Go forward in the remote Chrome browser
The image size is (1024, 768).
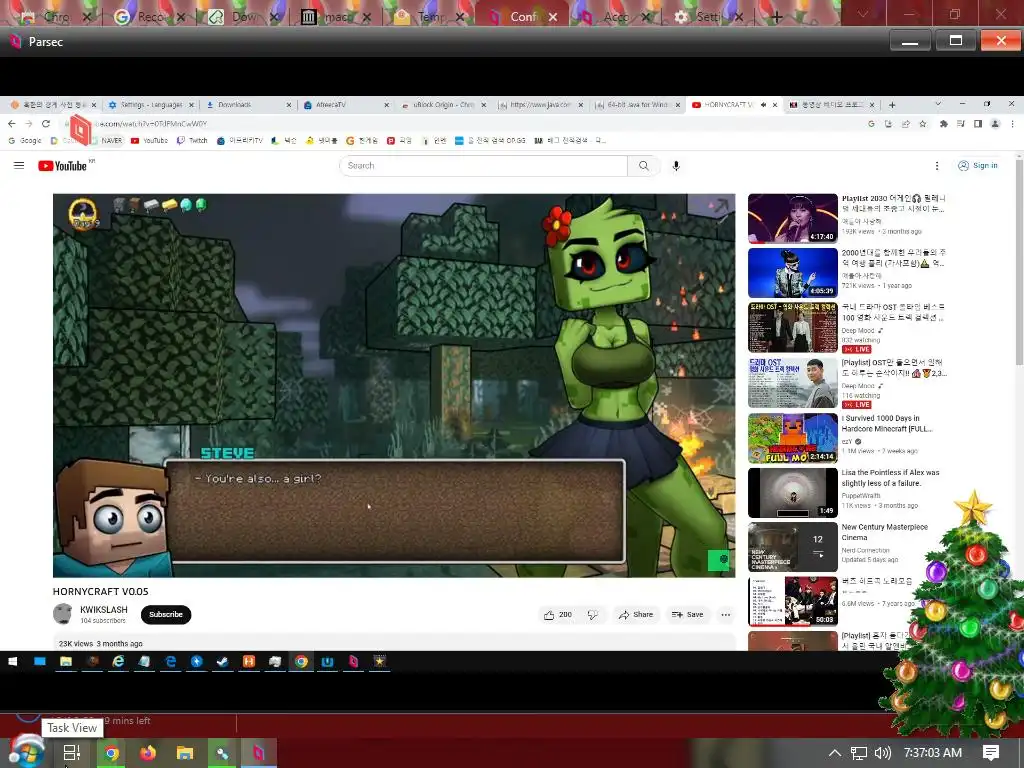[29, 123]
